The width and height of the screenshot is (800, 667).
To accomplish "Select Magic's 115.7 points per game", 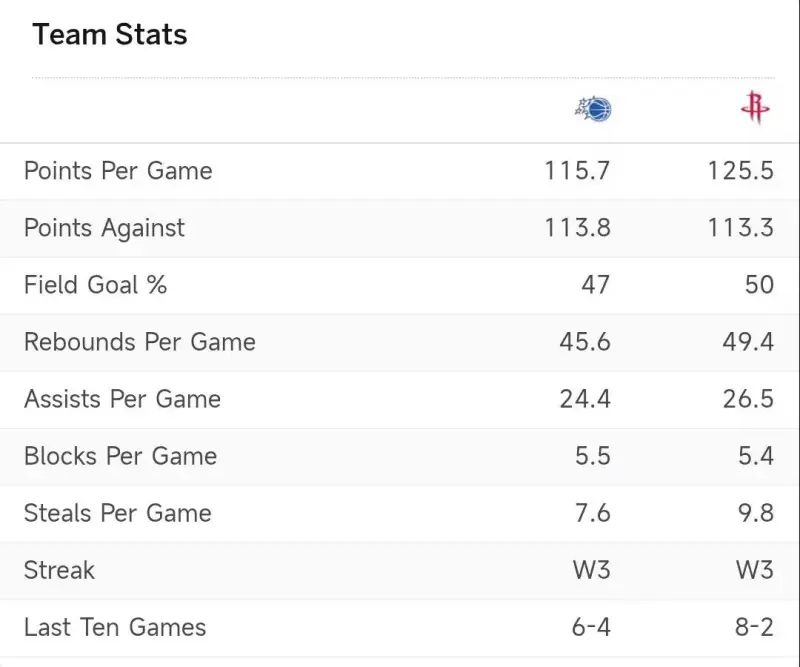I will [577, 171].
